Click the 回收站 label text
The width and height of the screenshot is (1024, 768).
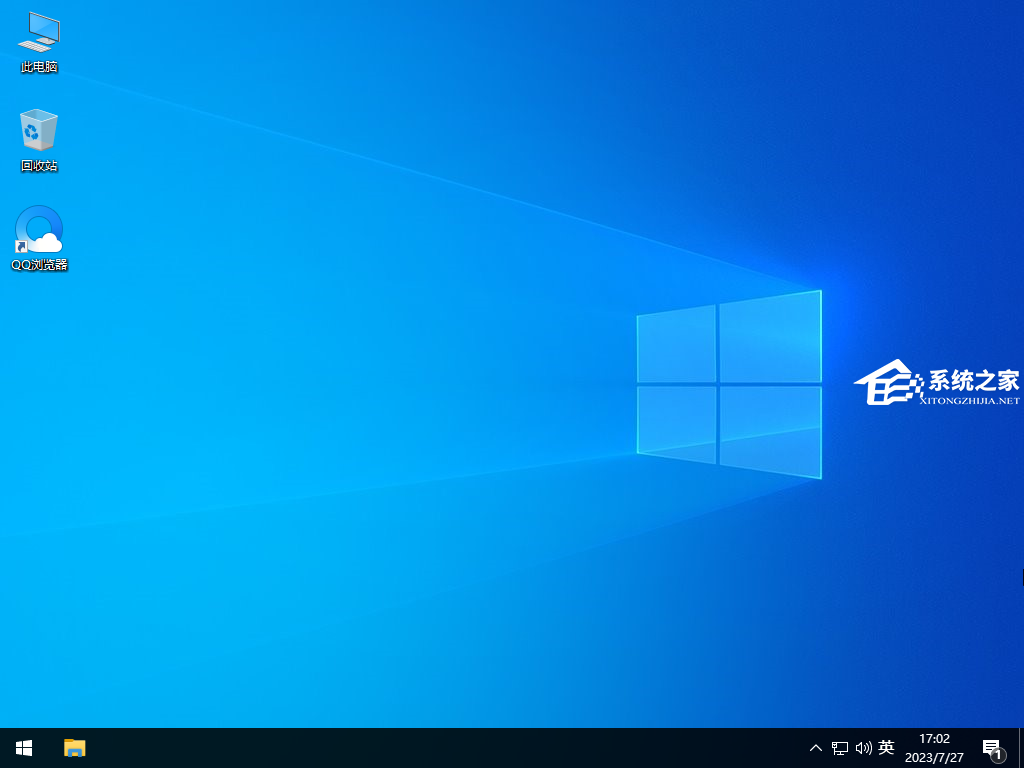pyautogui.click(x=39, y=166)
